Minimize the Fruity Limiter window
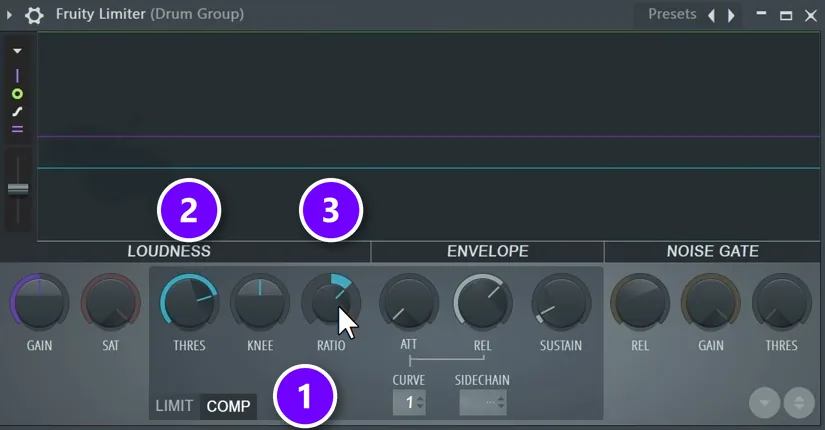The image size is (825, 430). click(761, 13)
